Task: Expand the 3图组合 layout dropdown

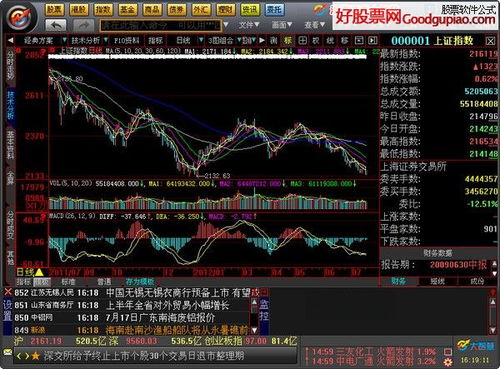Action: click(239, 41)
